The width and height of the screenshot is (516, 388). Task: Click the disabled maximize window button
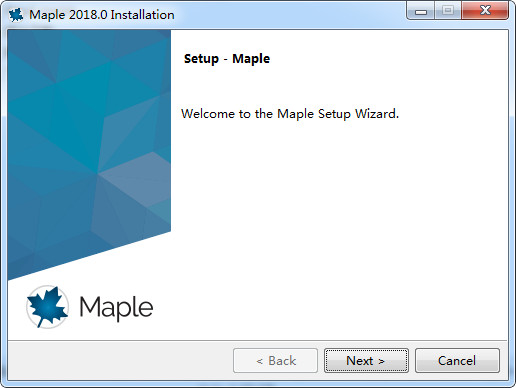pyautogui.click(x=448, y=11)
